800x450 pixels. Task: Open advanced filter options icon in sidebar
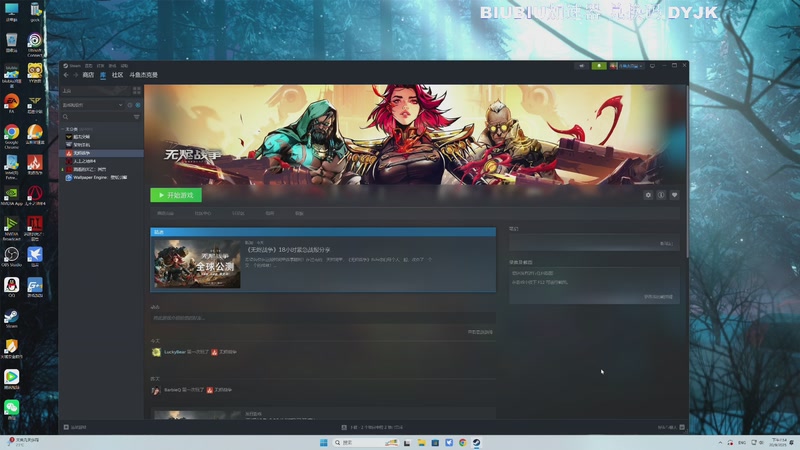(x=137, y=117)
